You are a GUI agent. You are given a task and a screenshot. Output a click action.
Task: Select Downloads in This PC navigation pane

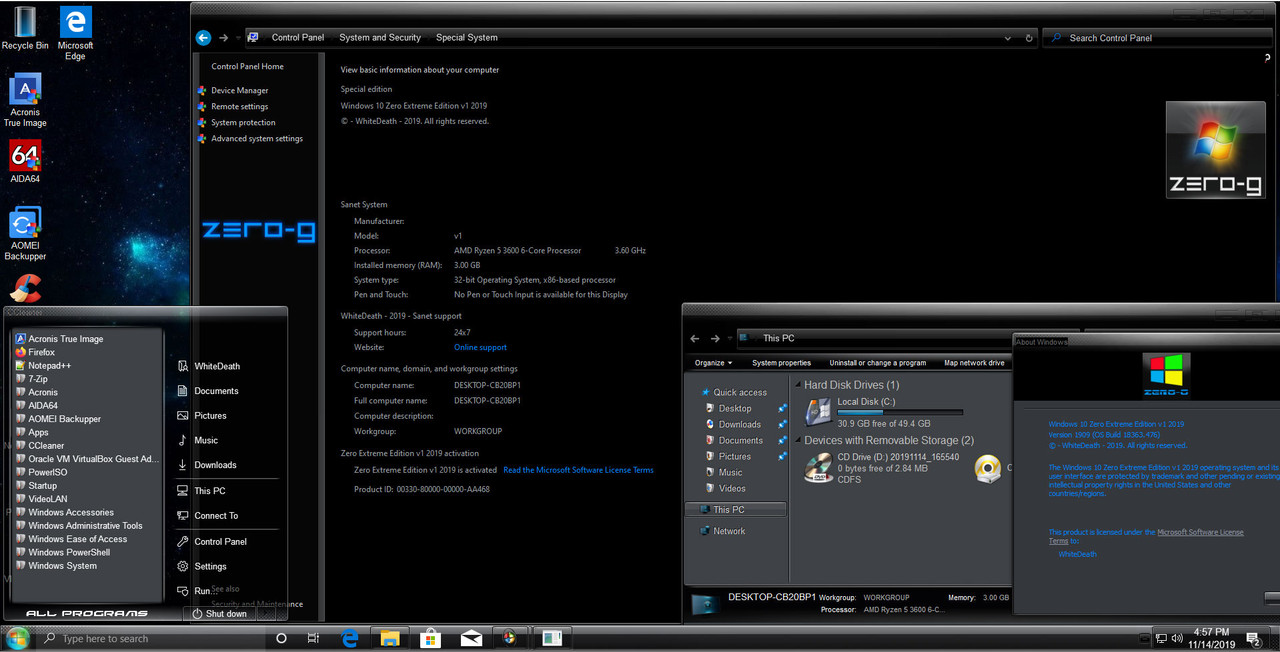pos(739,425)
